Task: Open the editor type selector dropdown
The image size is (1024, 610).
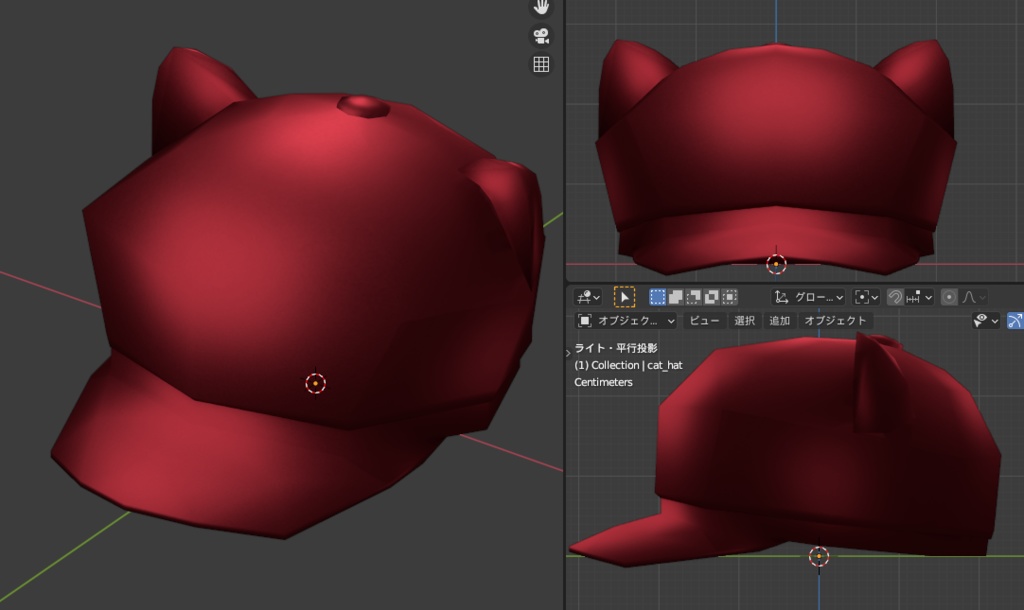Action: [x=588, y=297]
